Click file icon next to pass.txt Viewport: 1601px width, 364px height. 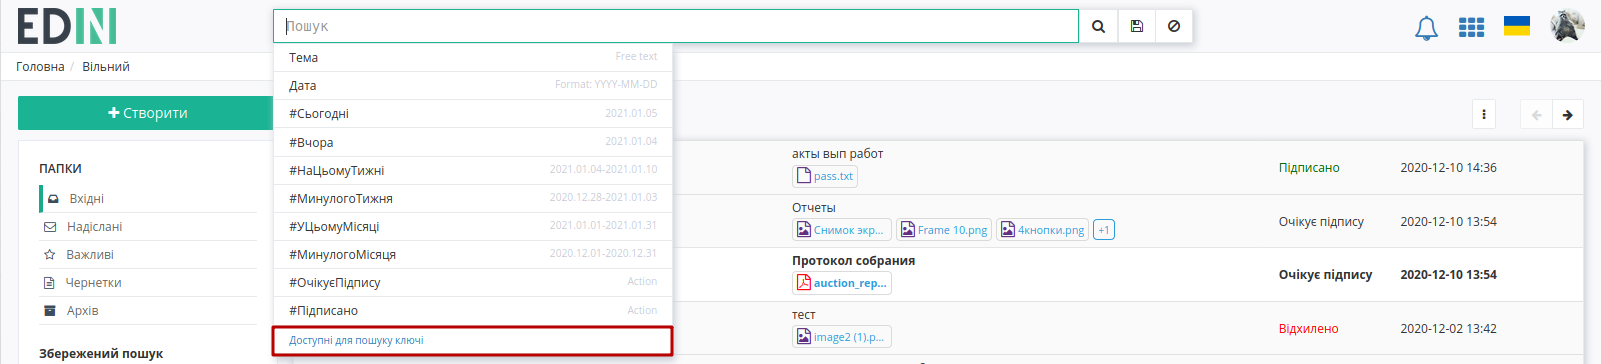tap(803, 176)
